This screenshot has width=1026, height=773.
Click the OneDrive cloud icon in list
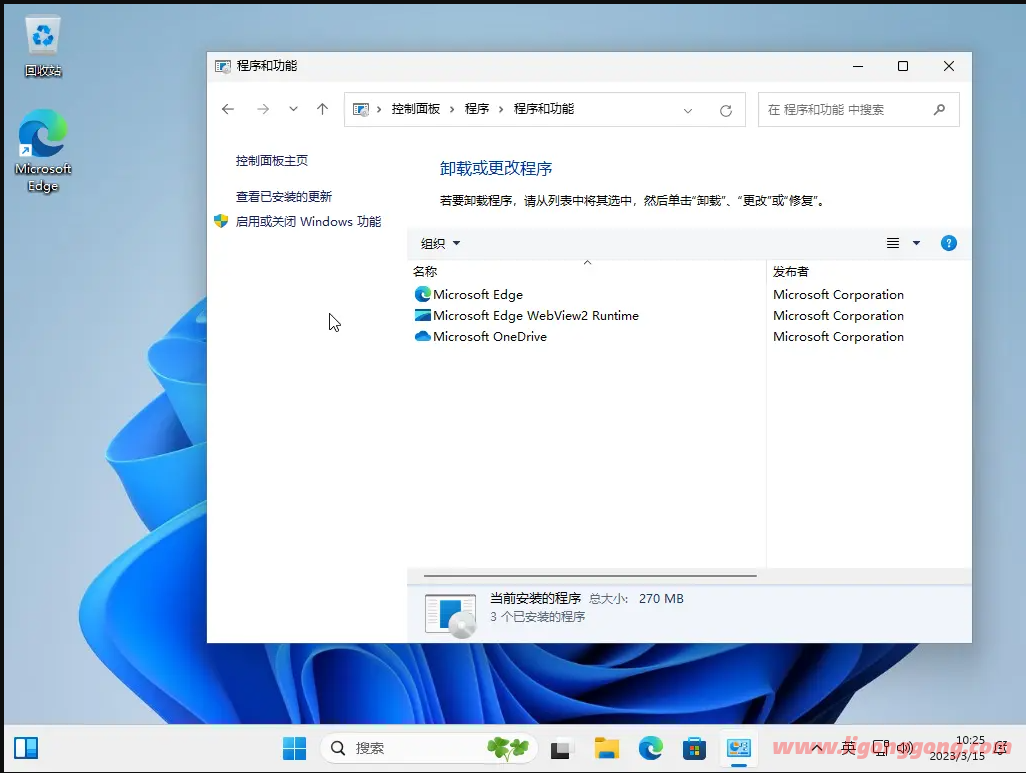coord(423,336)
